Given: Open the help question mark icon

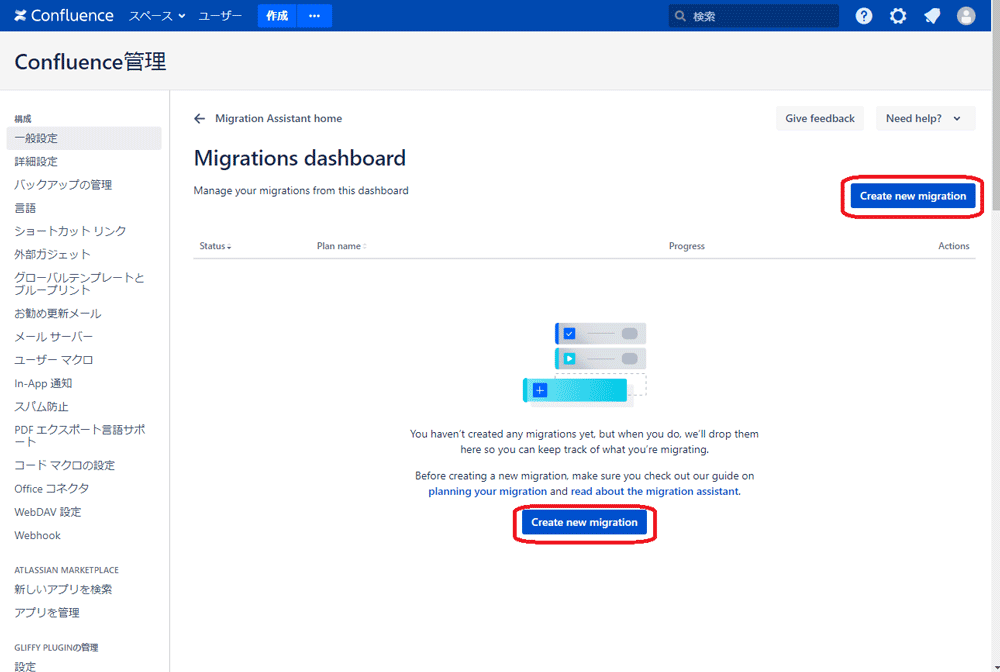Looking at the screenshot, I should coord(864,16).
